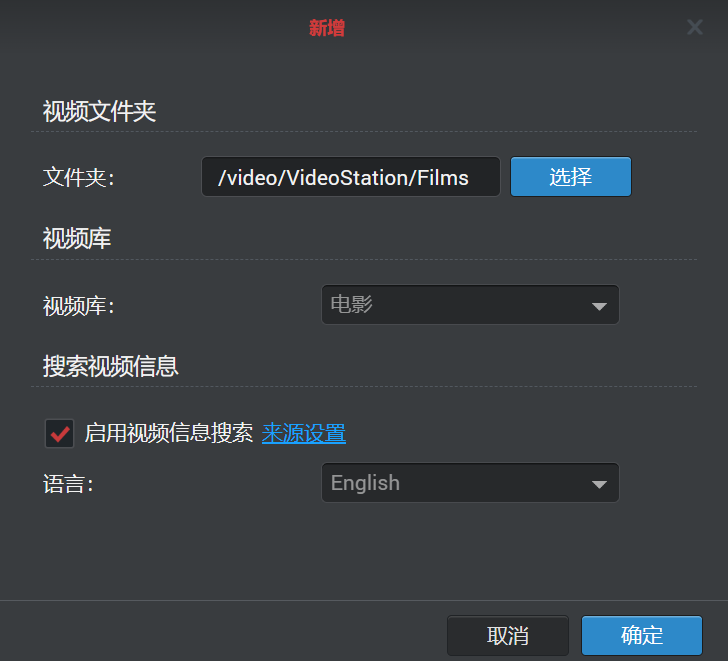Image resolution: width=728 pixels, height=661 pixels.
Task: Open the 来源设置 link
Action: coord(304,433)
